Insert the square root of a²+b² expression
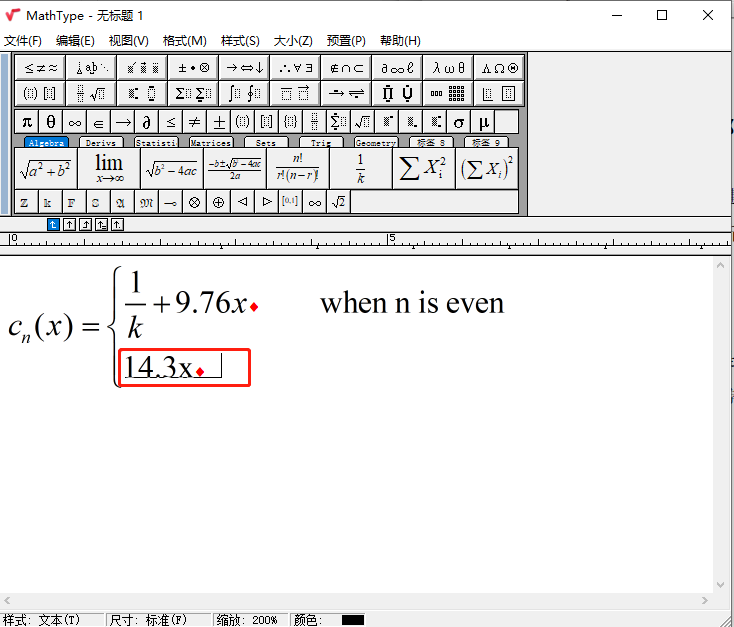Screen dimensions: 734x627 click(46, 169)
